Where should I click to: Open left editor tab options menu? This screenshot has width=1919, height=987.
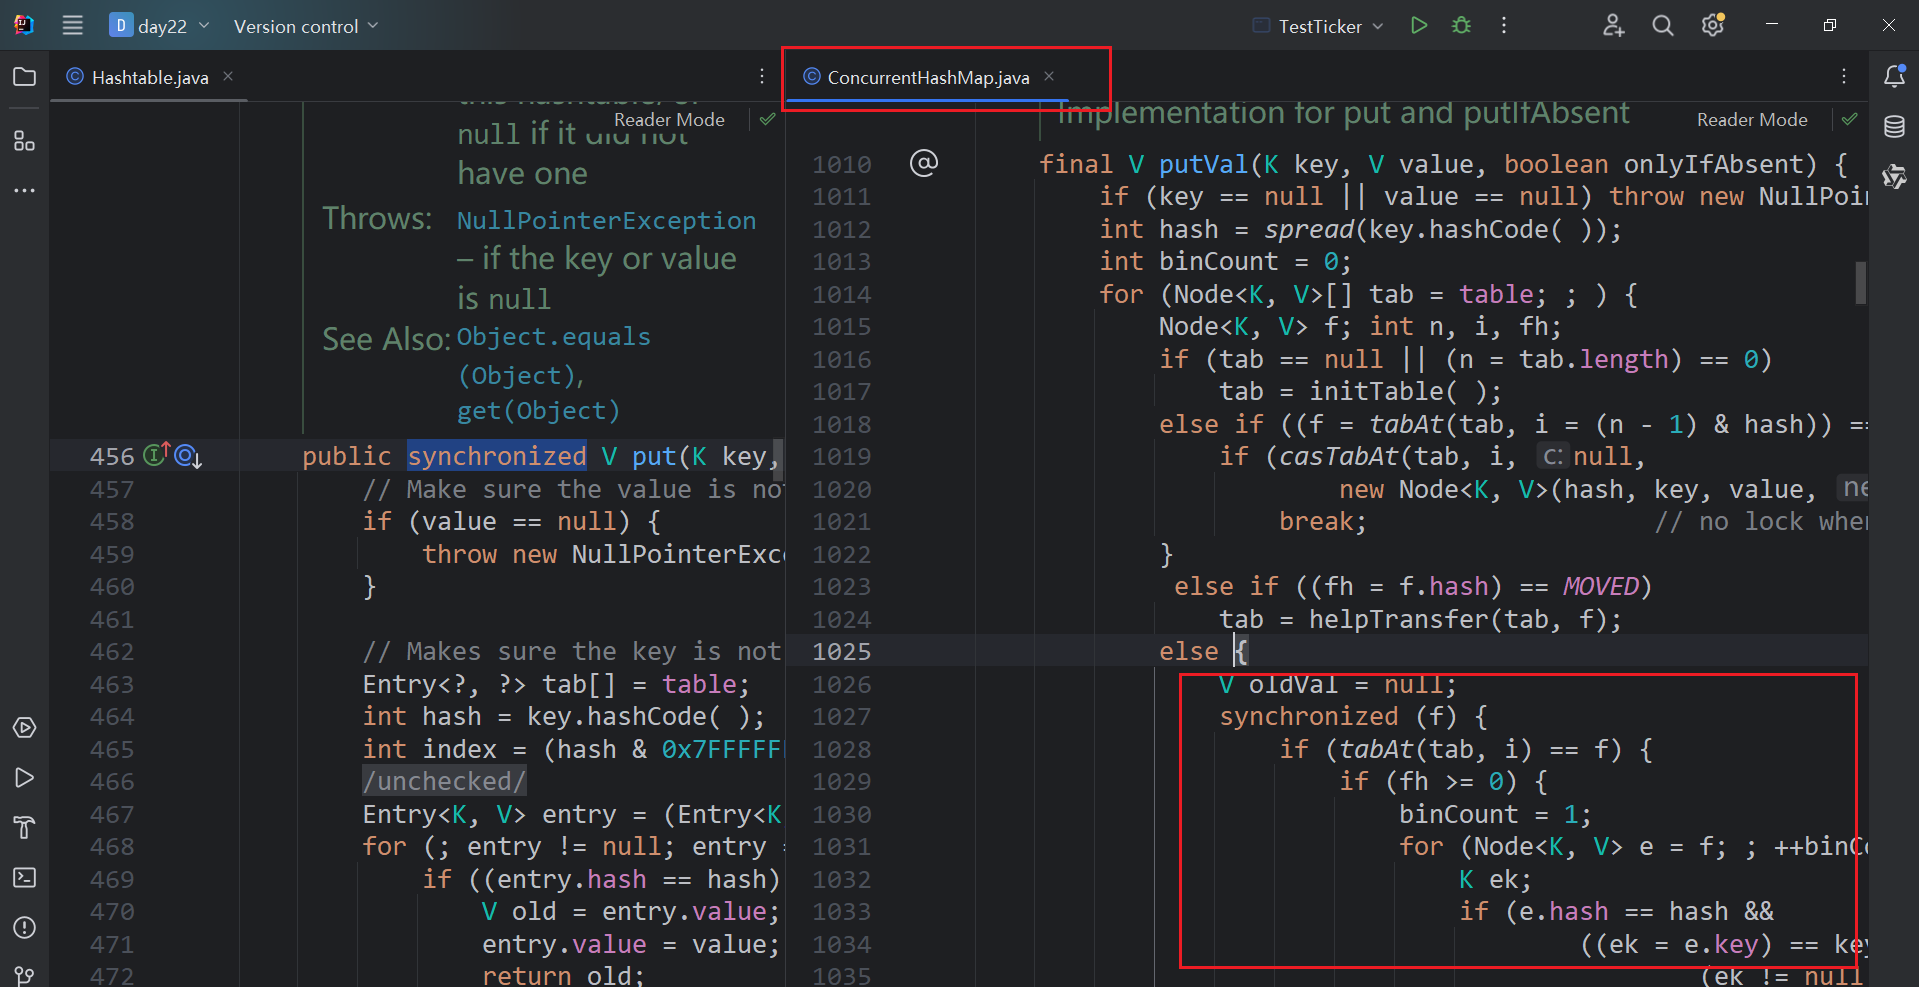tap(762, 76)
